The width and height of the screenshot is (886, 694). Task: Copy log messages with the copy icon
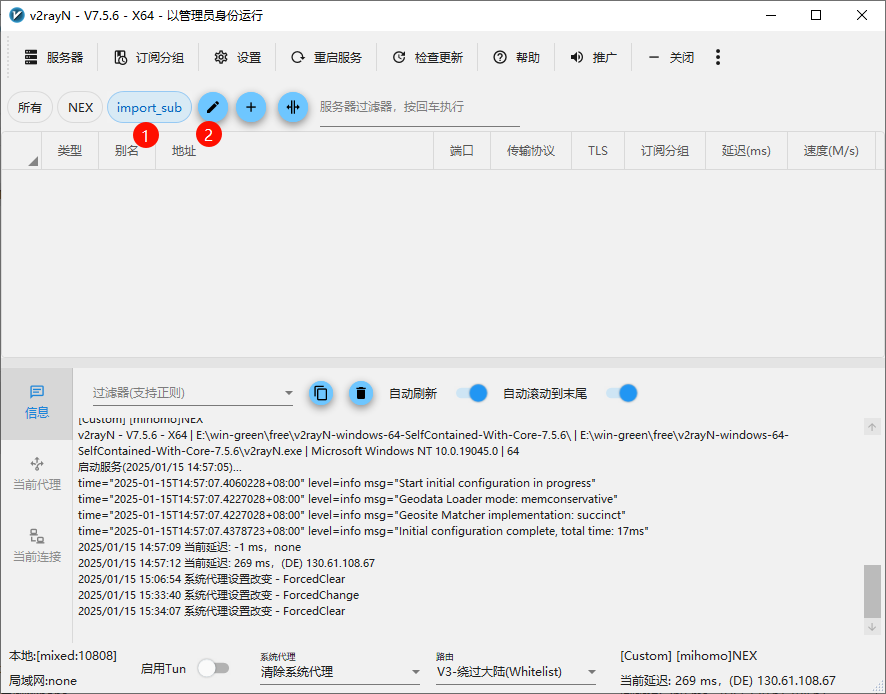pyautogui.click(x=320, y=393)
